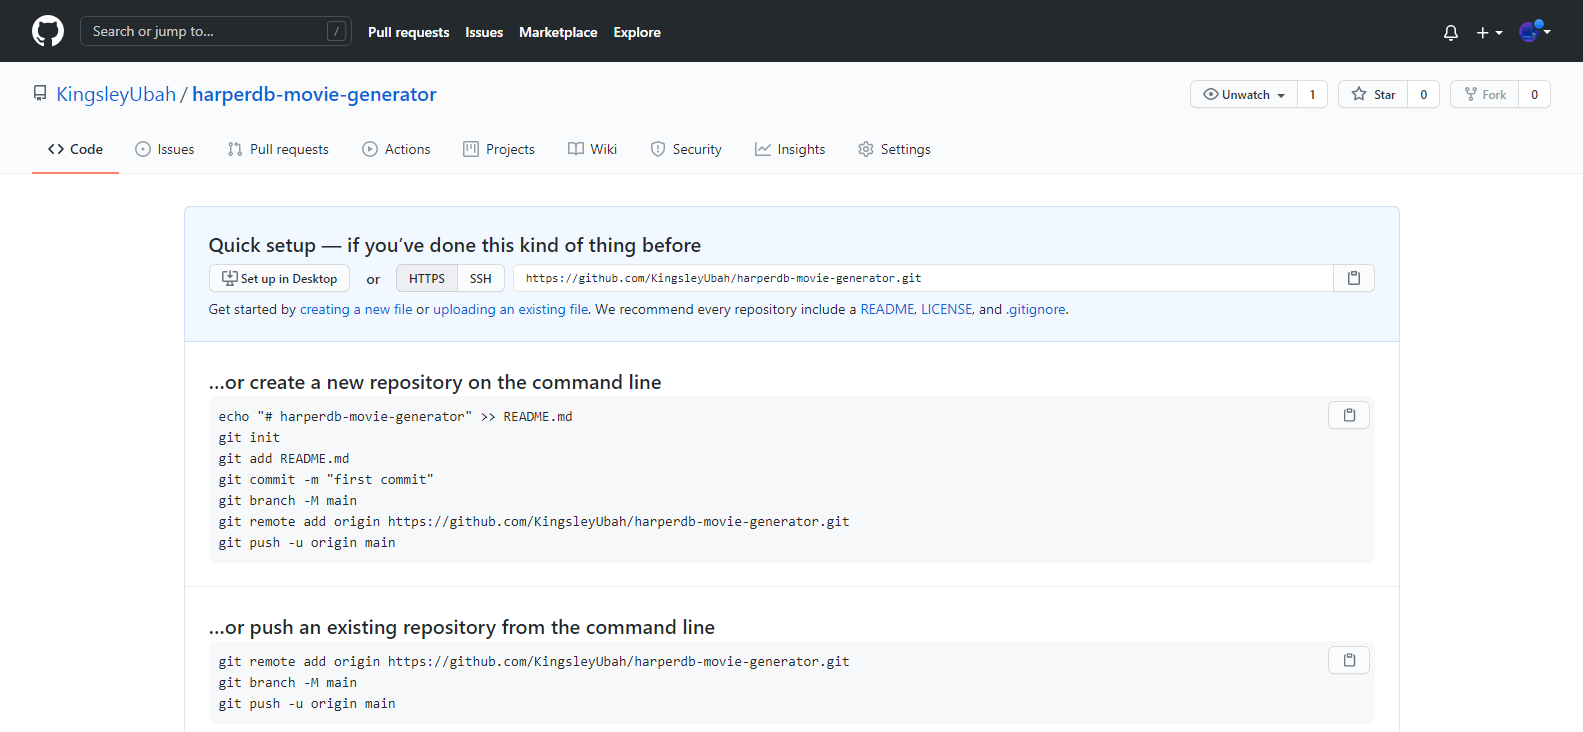Open Issues in top navigation
The width and height of the screenshot is (1583, 732).
click(x=484, y=32)
